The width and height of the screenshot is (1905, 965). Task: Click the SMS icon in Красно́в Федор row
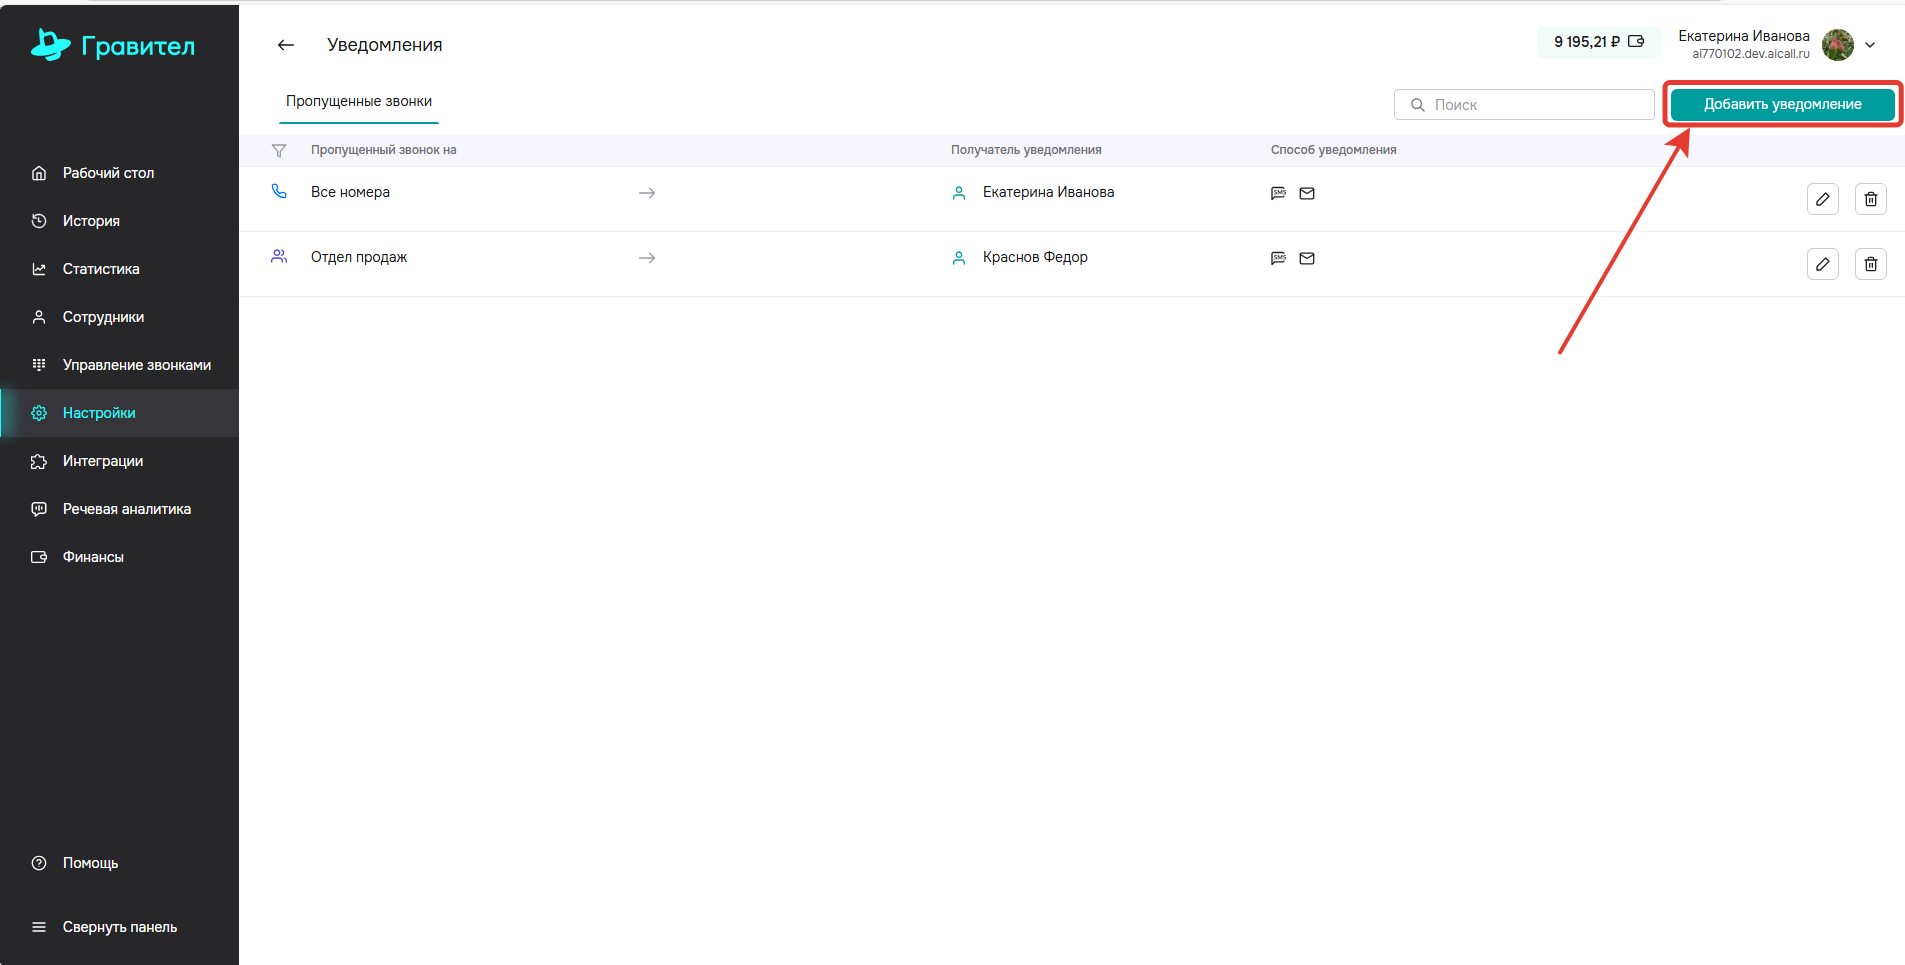pos(1278,258)
